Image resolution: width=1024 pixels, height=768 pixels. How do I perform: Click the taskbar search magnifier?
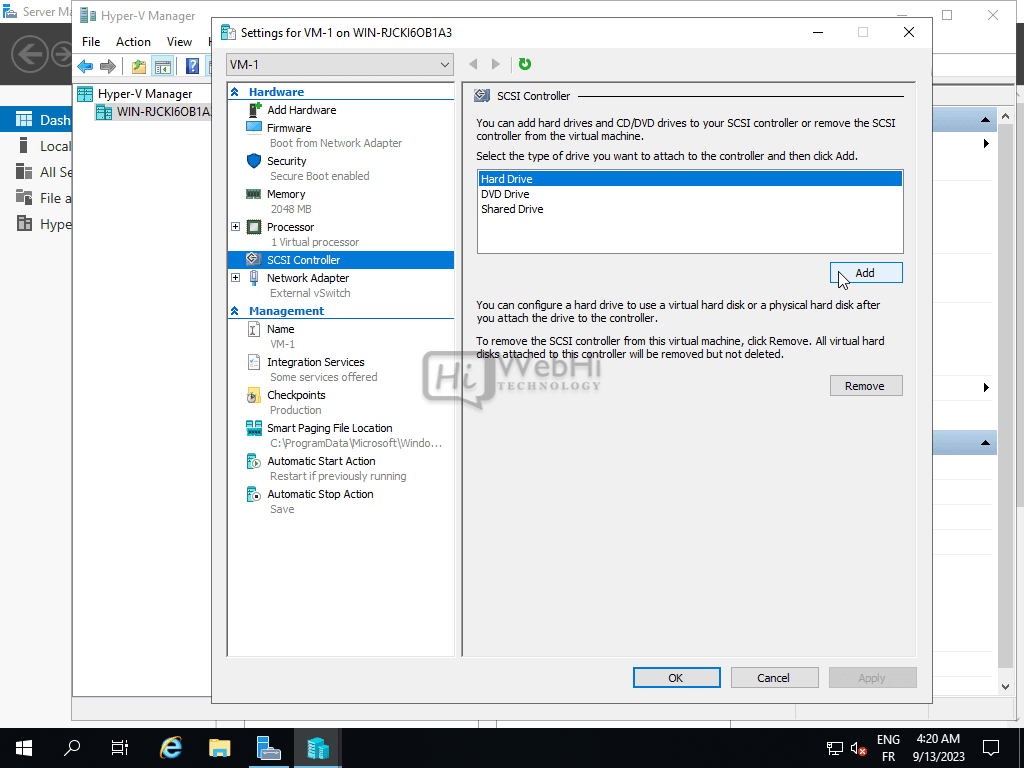click(72, 747)
